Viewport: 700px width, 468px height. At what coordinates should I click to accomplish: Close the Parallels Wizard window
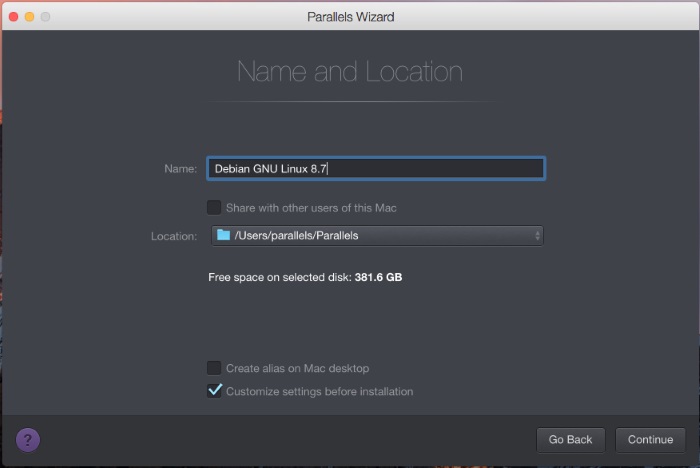pyautogui.click(x=13, y=17)
